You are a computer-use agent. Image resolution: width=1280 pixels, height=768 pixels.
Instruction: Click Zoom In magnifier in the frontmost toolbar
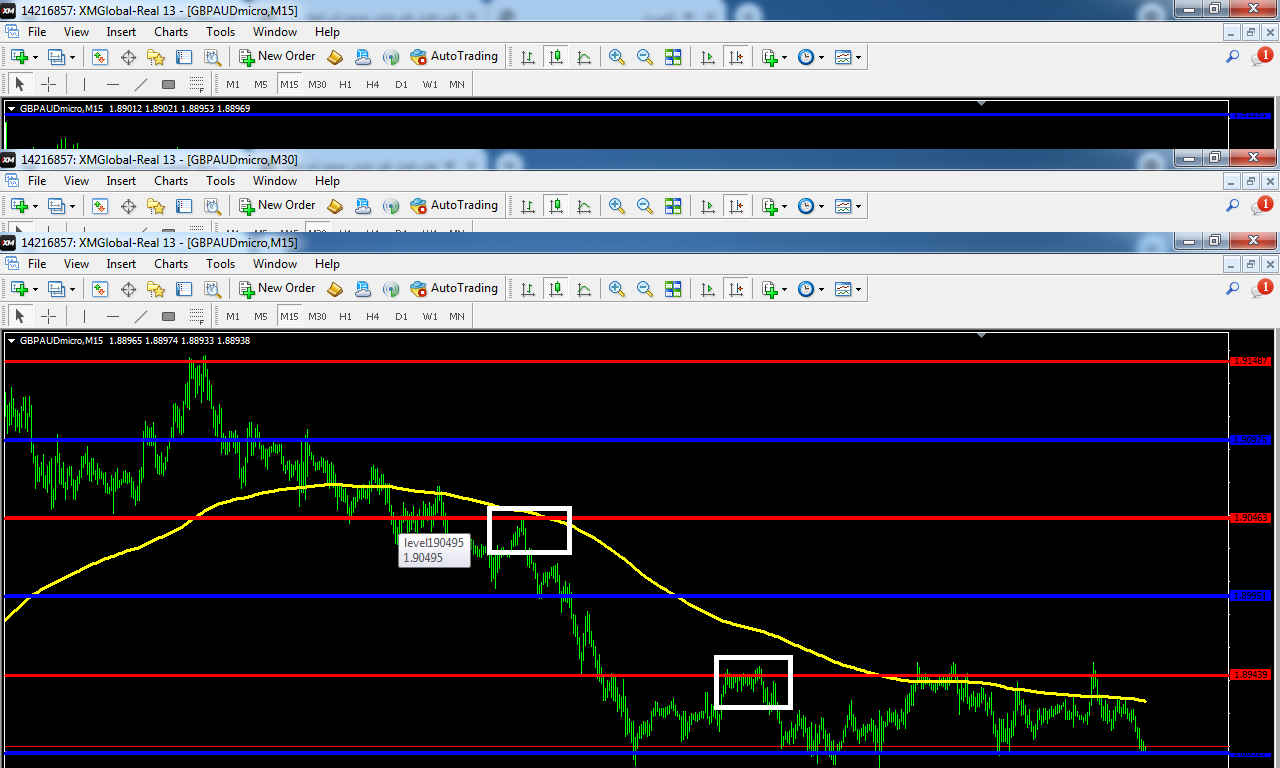coord(617,288)
